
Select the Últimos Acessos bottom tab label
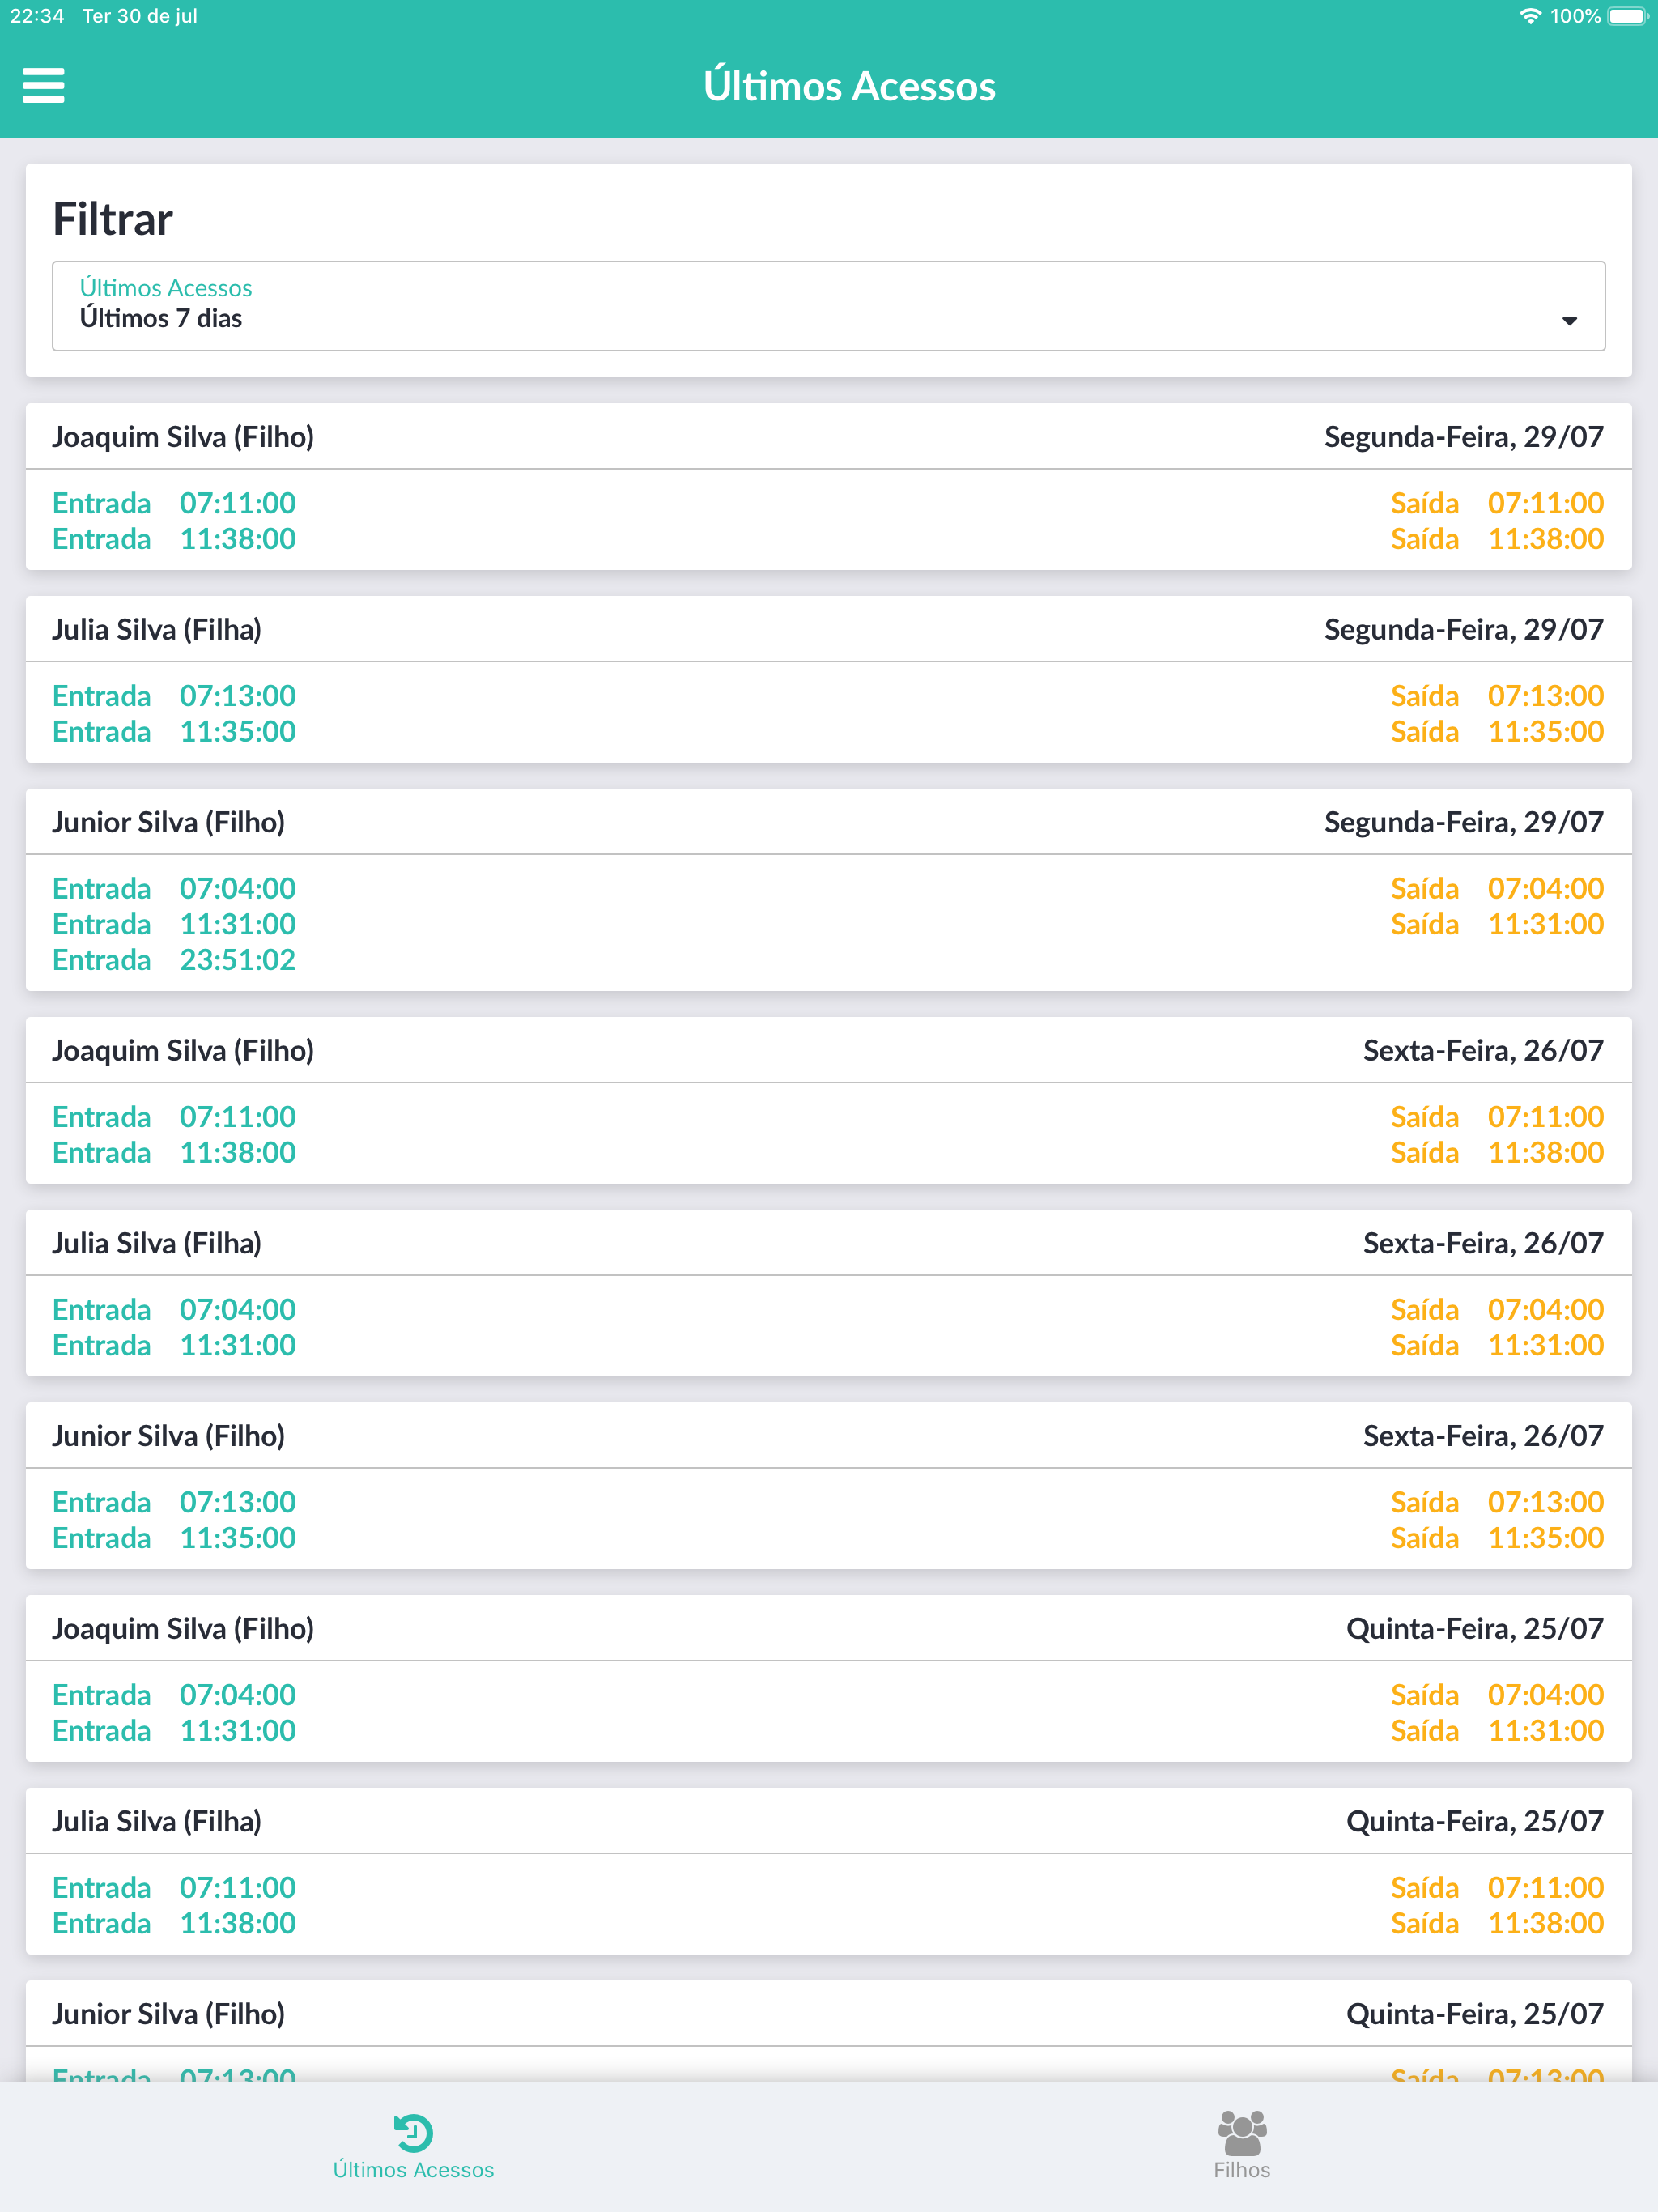coord(413,2171)
